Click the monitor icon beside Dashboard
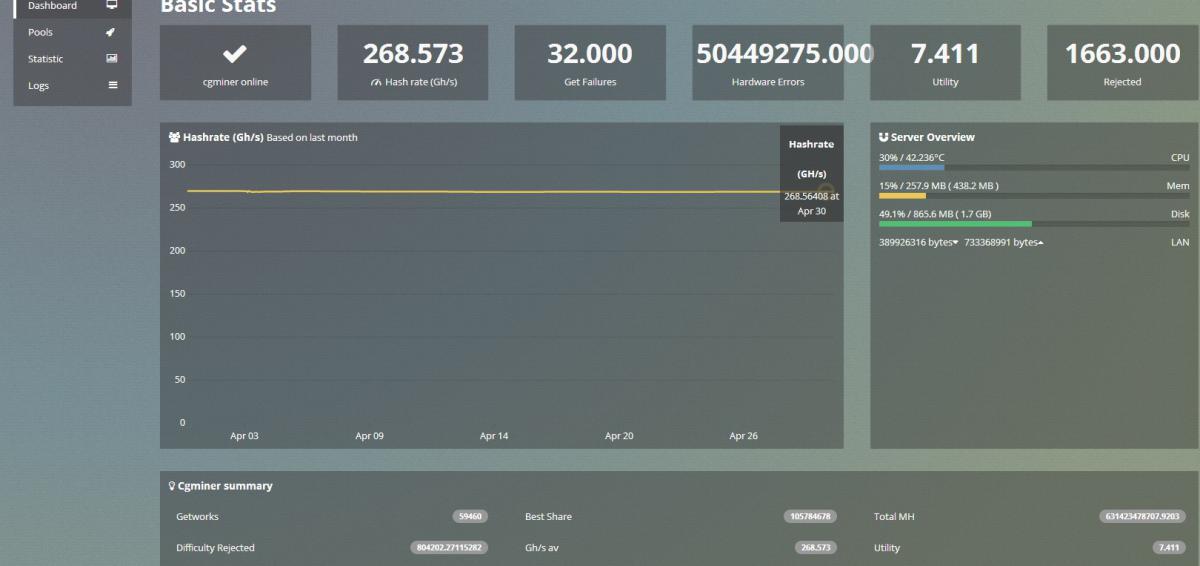The image size is (1200, 566). point(112,6)
